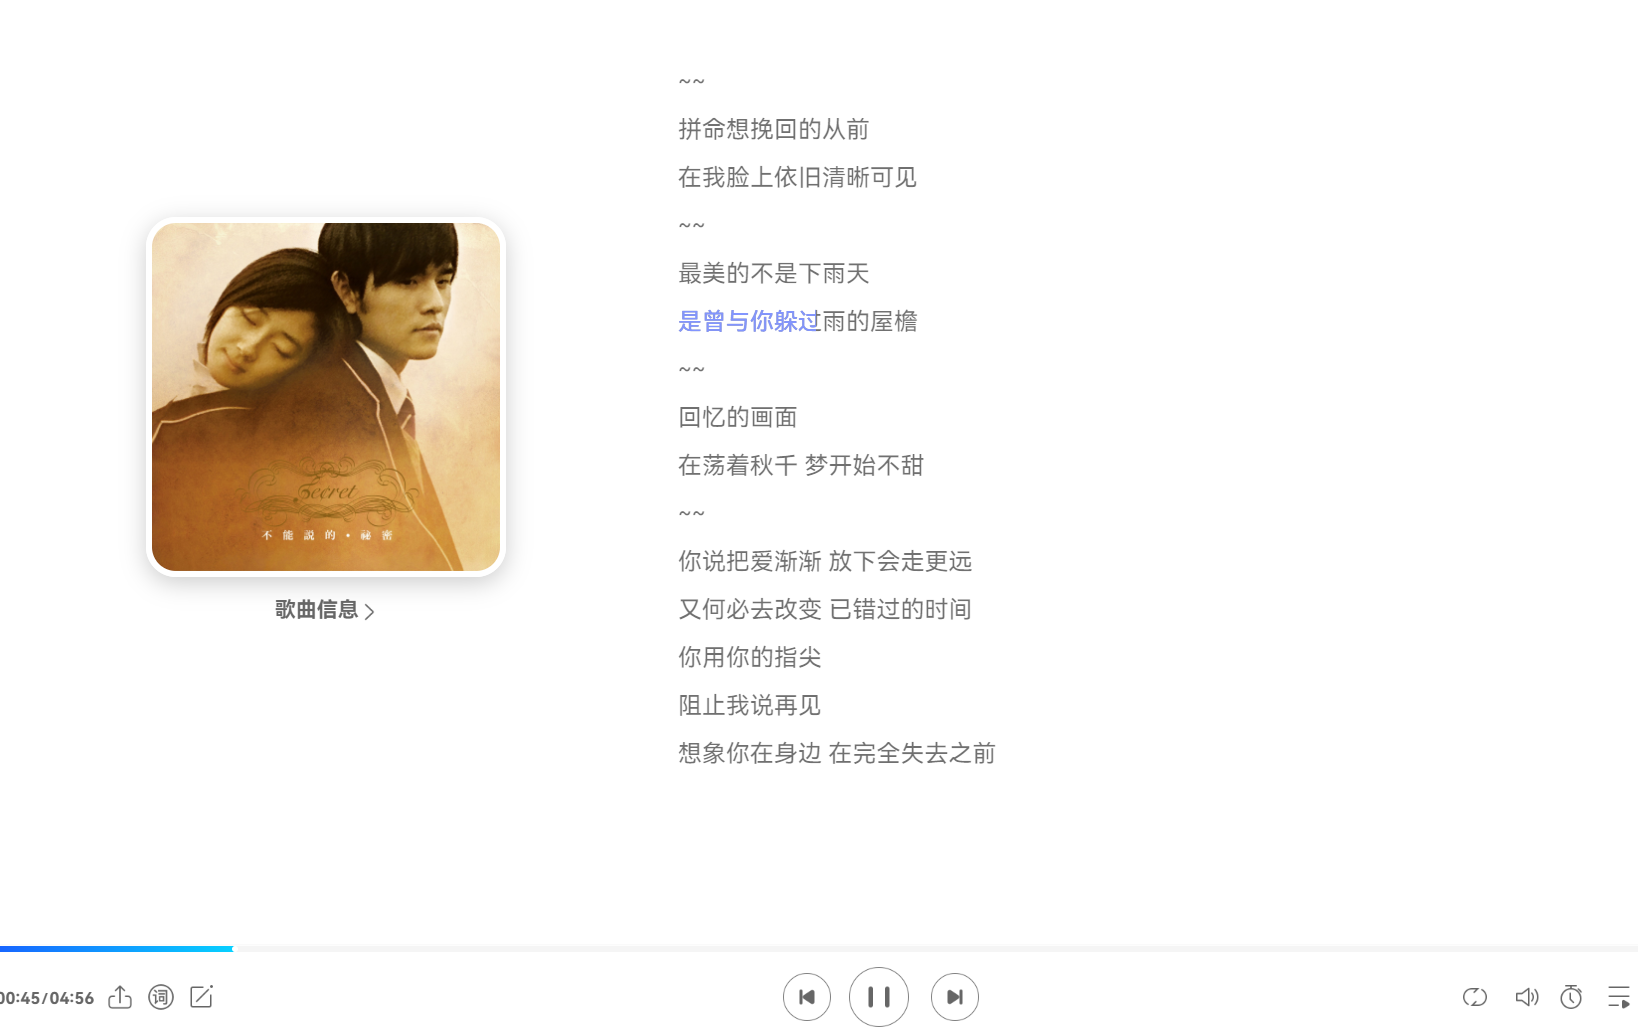Skip to the next track
The width and height of the screenshot is (1638, 1036).
[x=954, y=997]
